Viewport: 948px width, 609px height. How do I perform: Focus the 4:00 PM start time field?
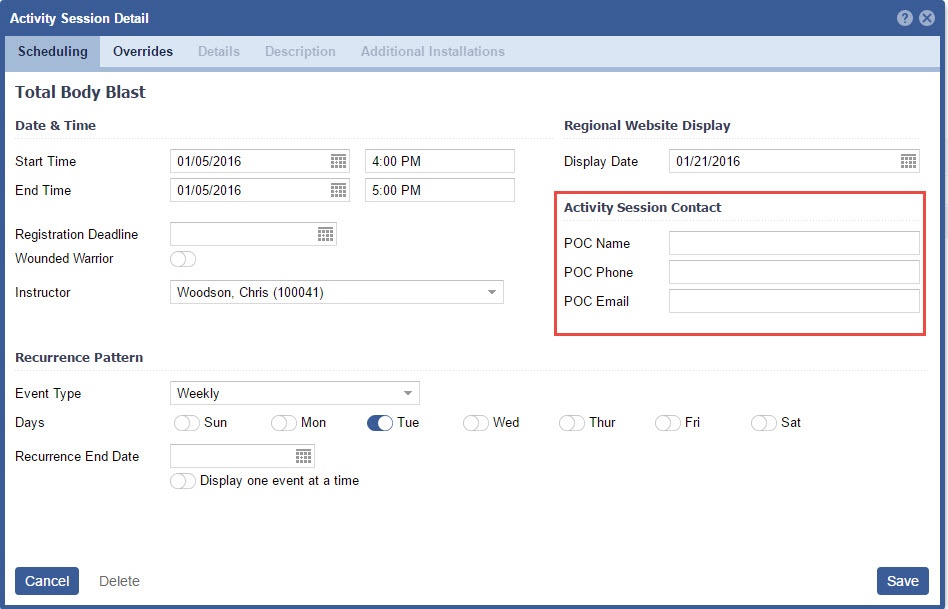pyautogui.click(x=439, y=161)
